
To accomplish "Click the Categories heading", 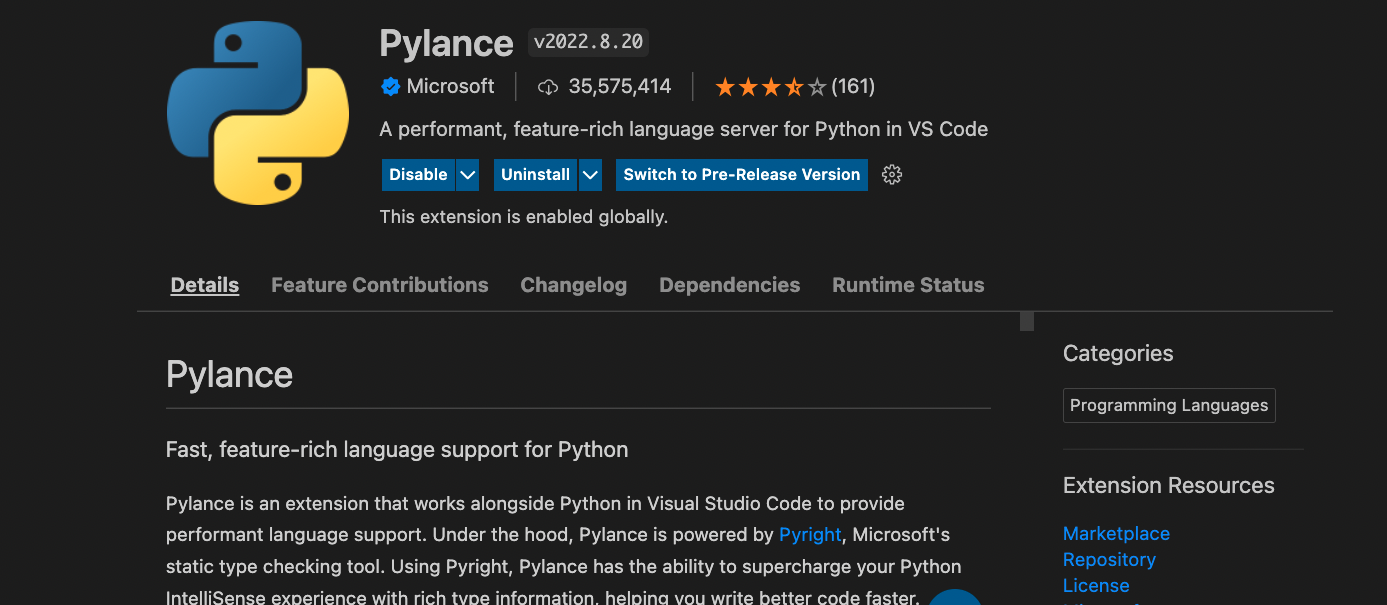I will point(1118,354).
